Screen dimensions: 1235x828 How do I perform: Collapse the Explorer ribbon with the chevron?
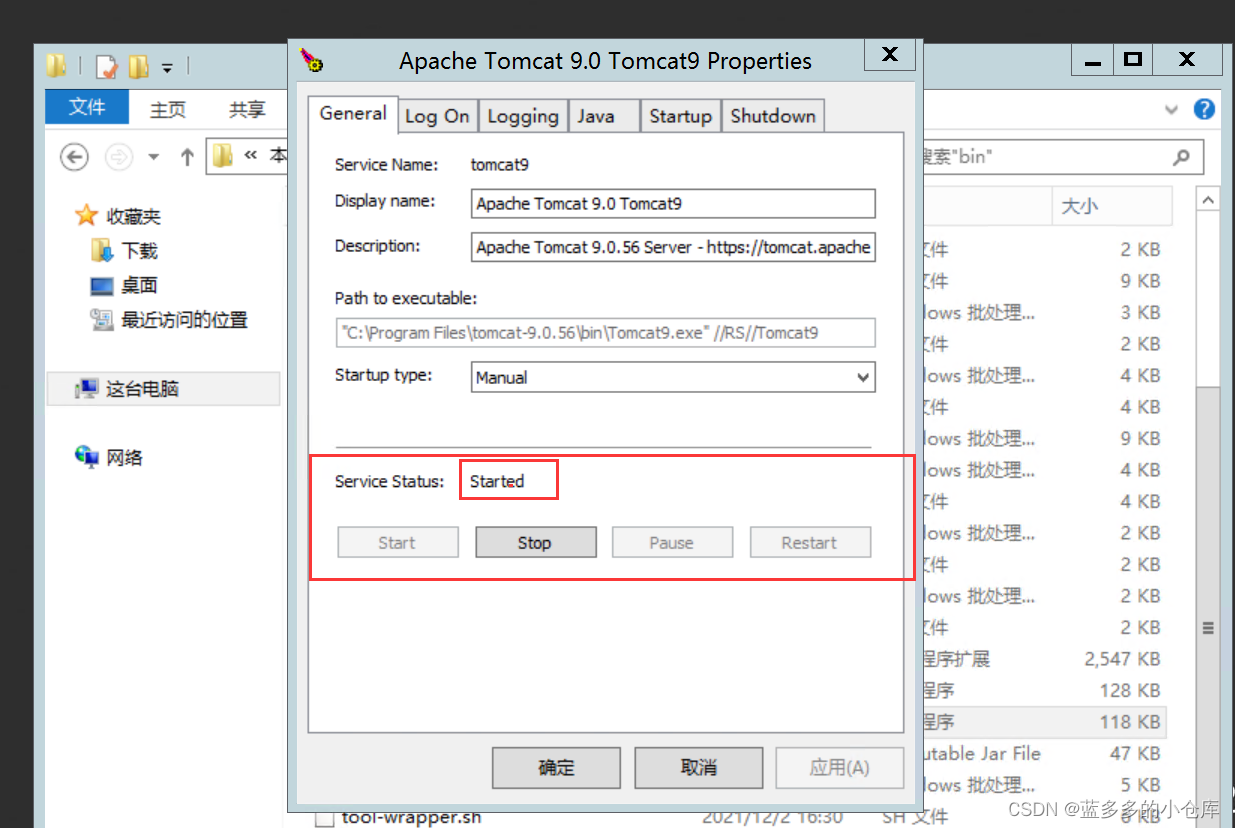(x=1172, y=109)
